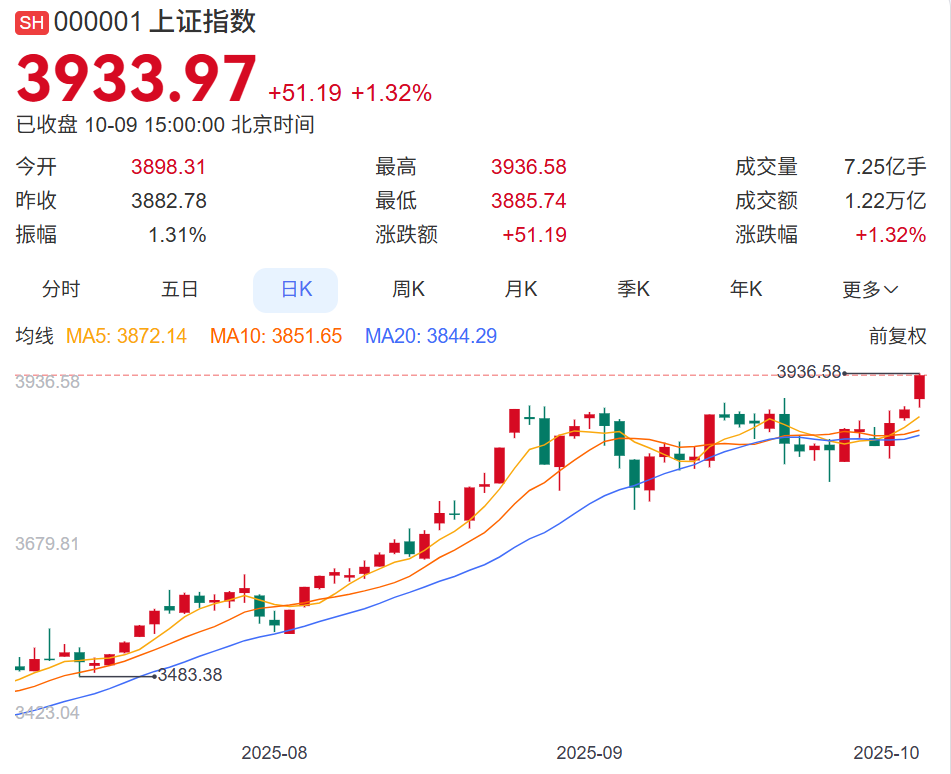This screenshot has height=774, width=951.
Task: Click the 均线 moving average legend label
Action: pyautogui.click(x=35, y=337)
